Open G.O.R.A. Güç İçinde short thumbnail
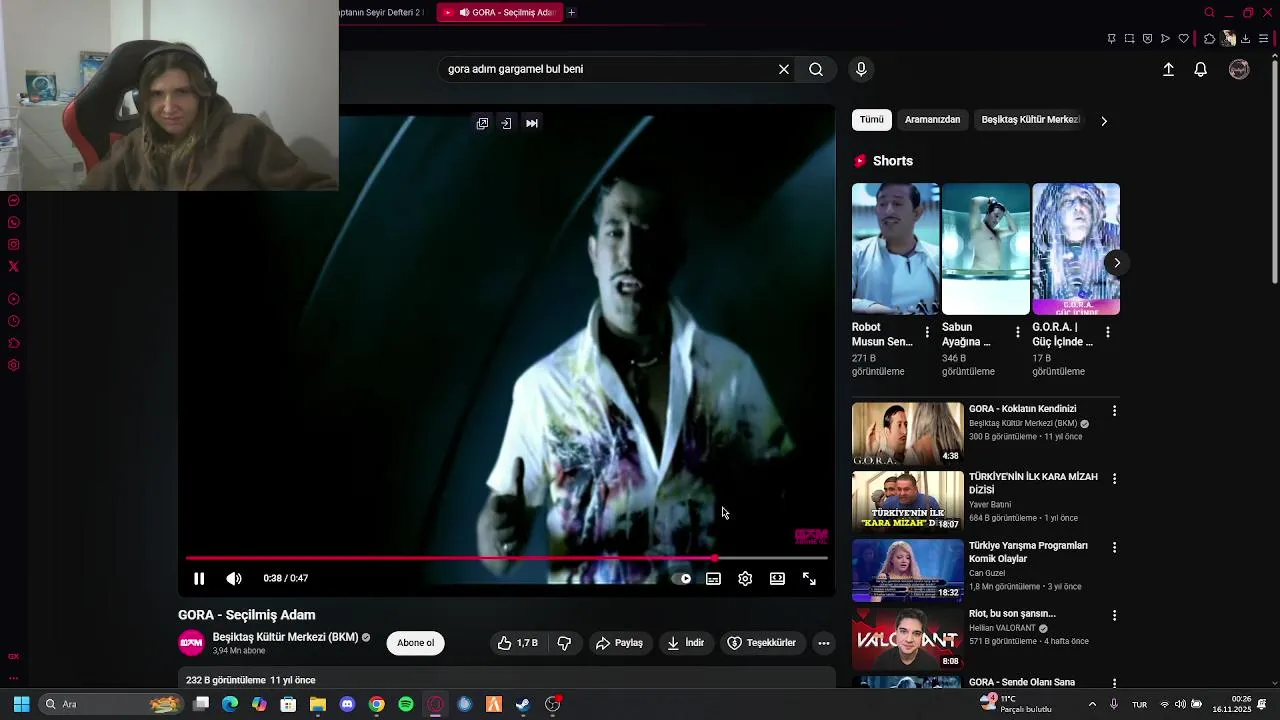This screenshot has width=1280, height=720. (x=1076, y=249)
